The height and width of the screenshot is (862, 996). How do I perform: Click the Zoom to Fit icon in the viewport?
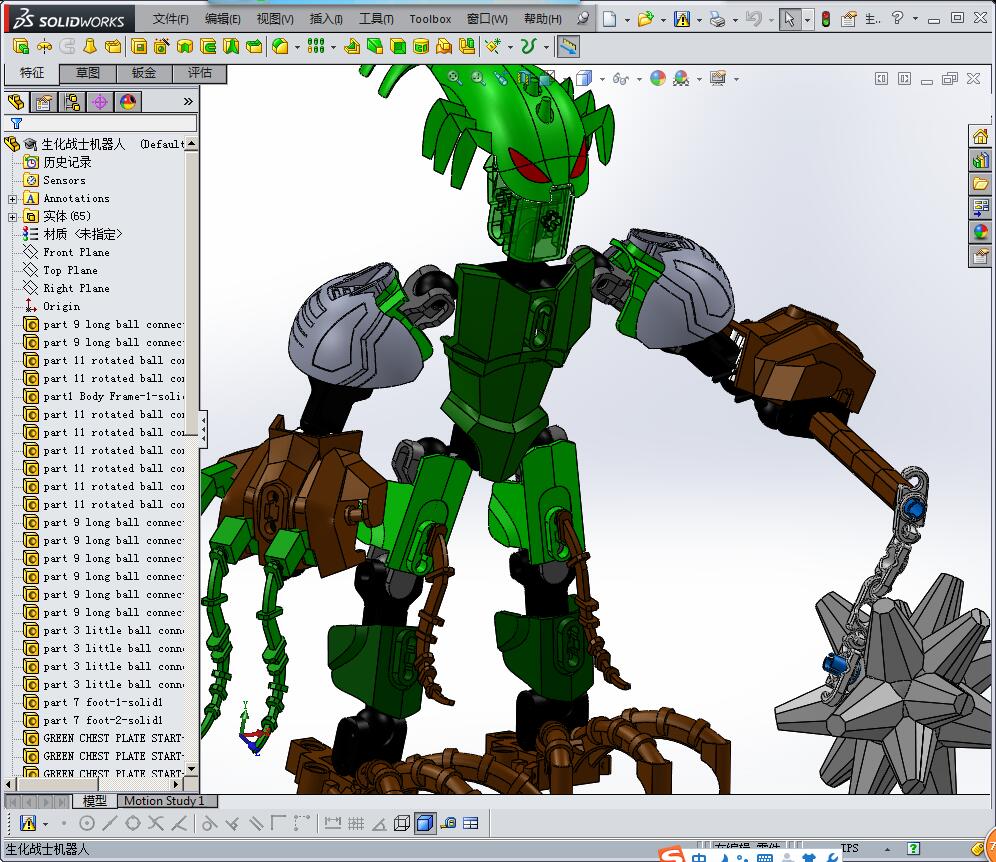click(455, 77)
